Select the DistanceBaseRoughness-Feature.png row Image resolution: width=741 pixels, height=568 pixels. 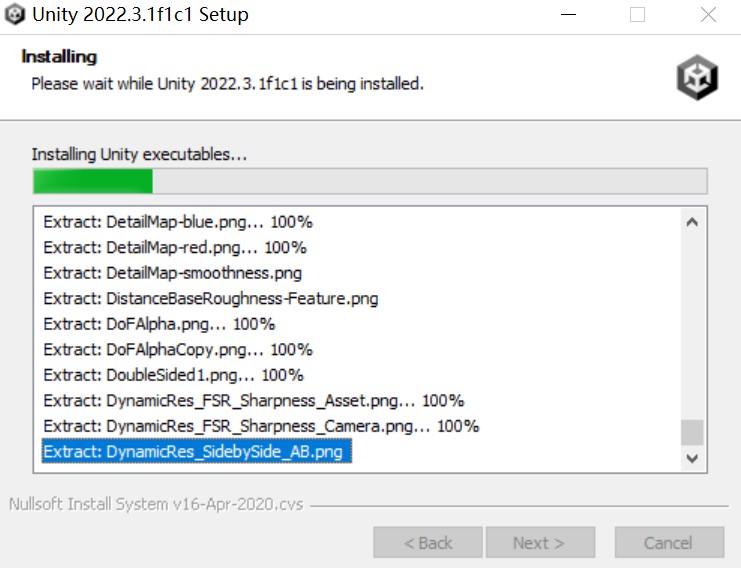(x=211, y=298)
